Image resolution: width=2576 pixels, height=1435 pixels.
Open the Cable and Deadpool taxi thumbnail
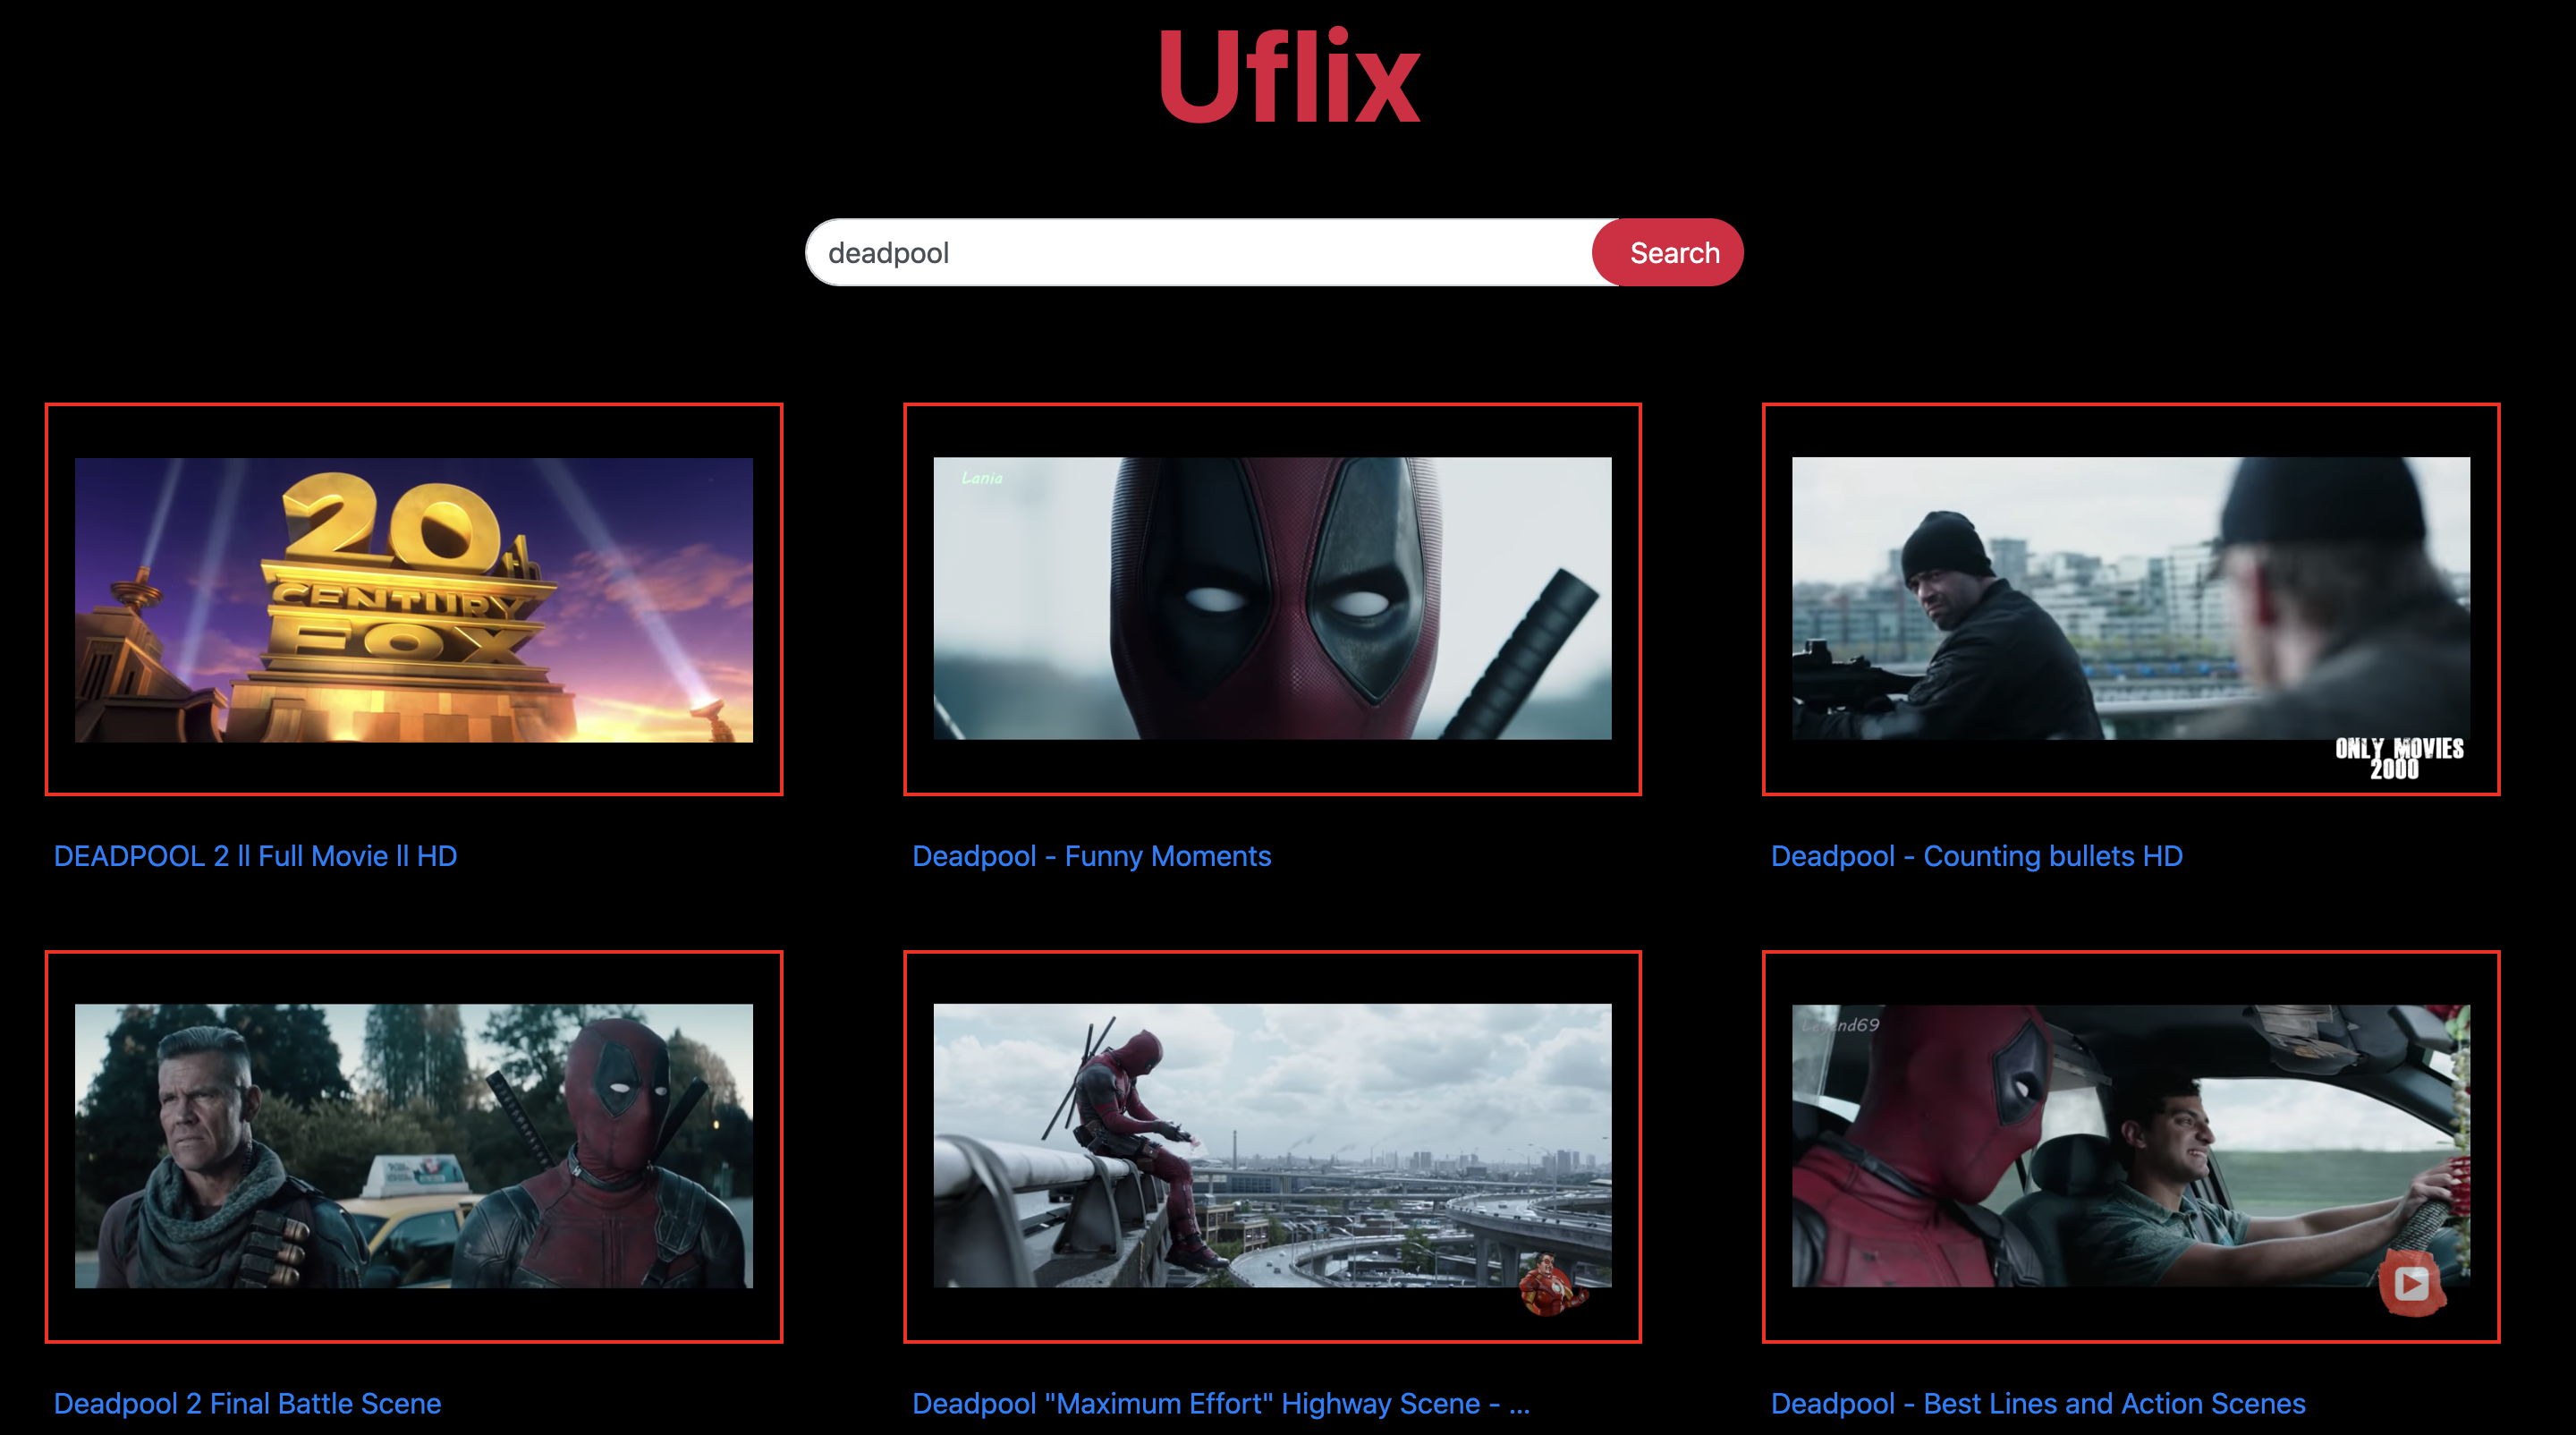pos(413,1146)
